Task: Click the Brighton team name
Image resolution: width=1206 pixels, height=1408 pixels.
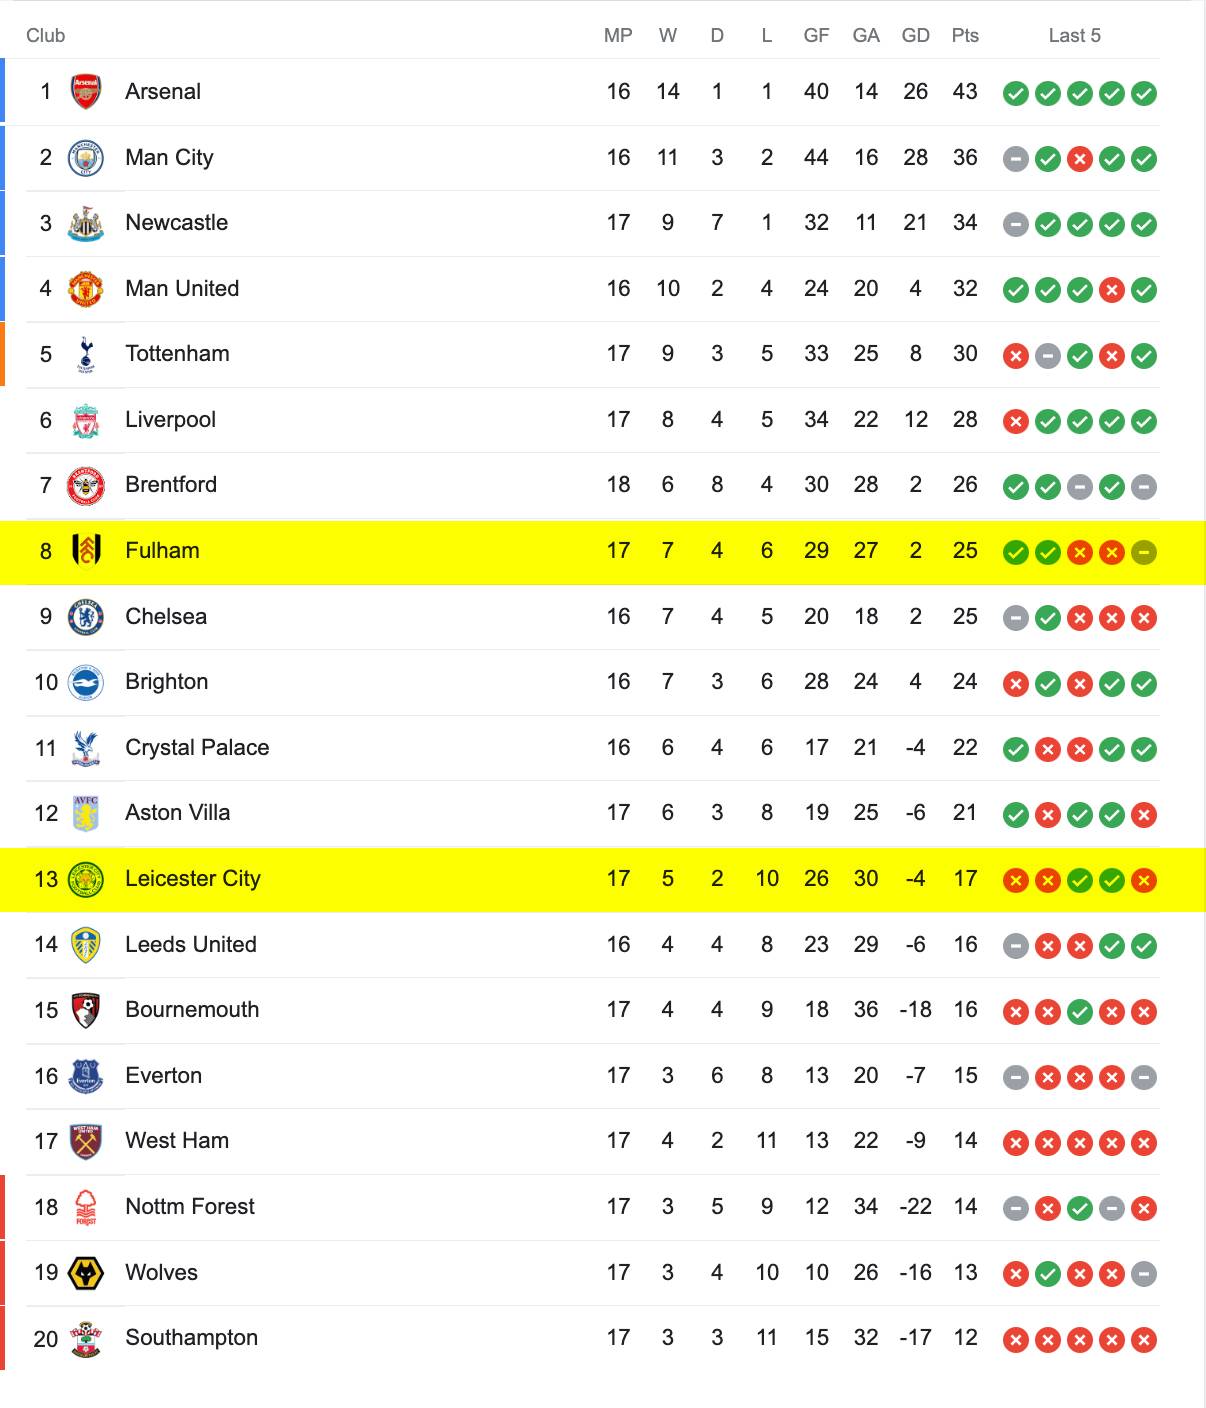Action: click(x=167, y=682)
